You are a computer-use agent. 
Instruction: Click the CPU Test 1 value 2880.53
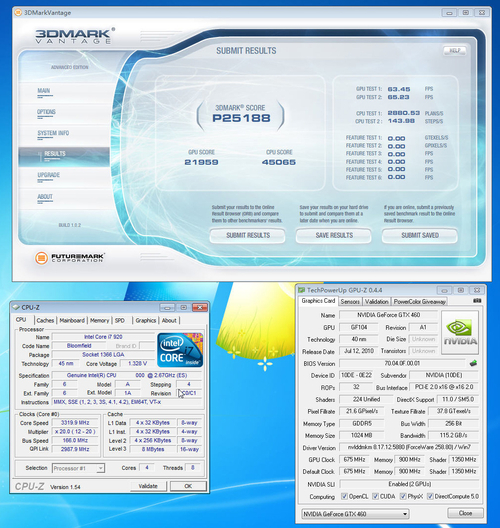[404, 113]
